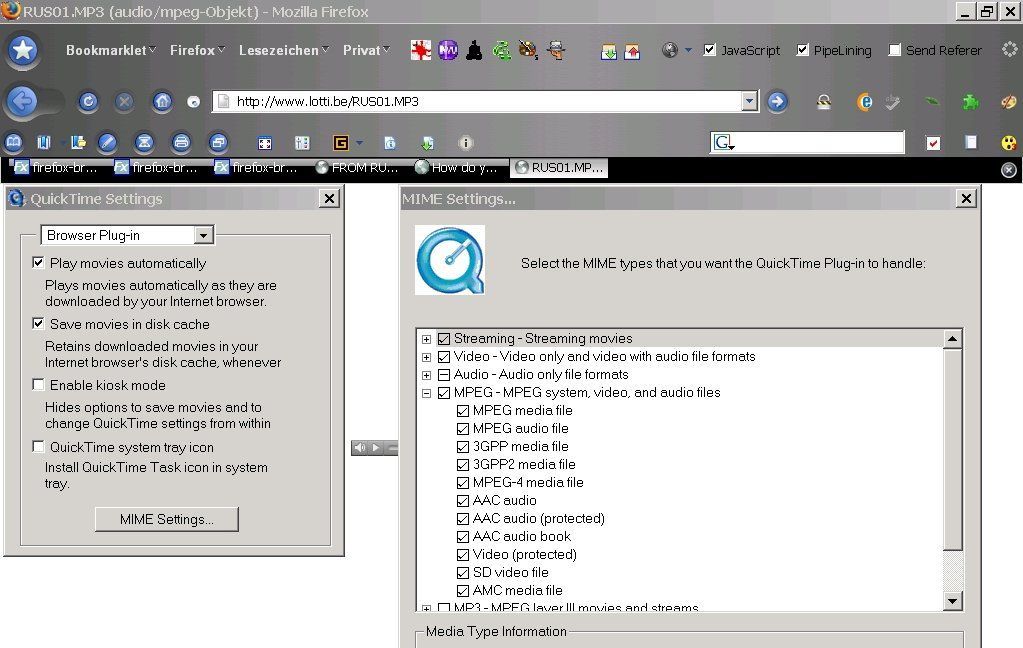Viewport: 1023px width, 648px height.
Task: Click the orange G toolbar icon
Action: click(x=341, y=142)
